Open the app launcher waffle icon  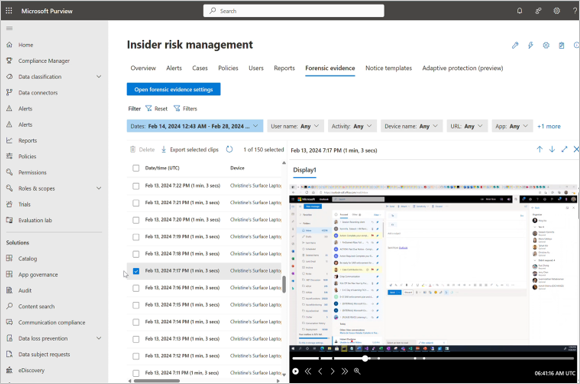(x=9, y=11)
